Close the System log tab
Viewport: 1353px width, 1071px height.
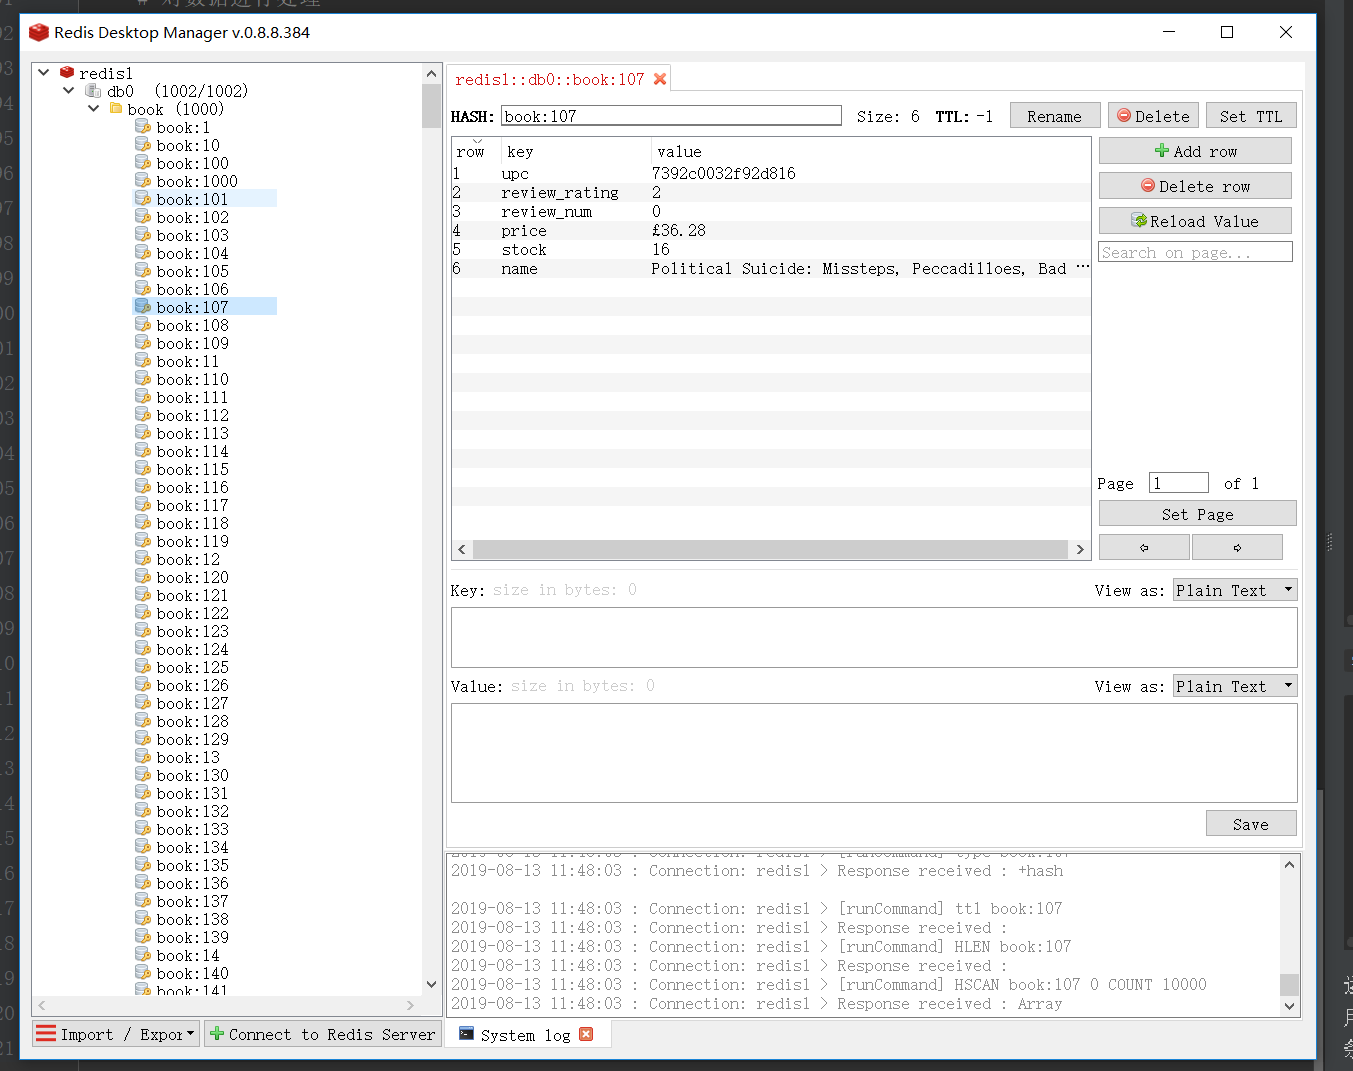[586, 1034]
